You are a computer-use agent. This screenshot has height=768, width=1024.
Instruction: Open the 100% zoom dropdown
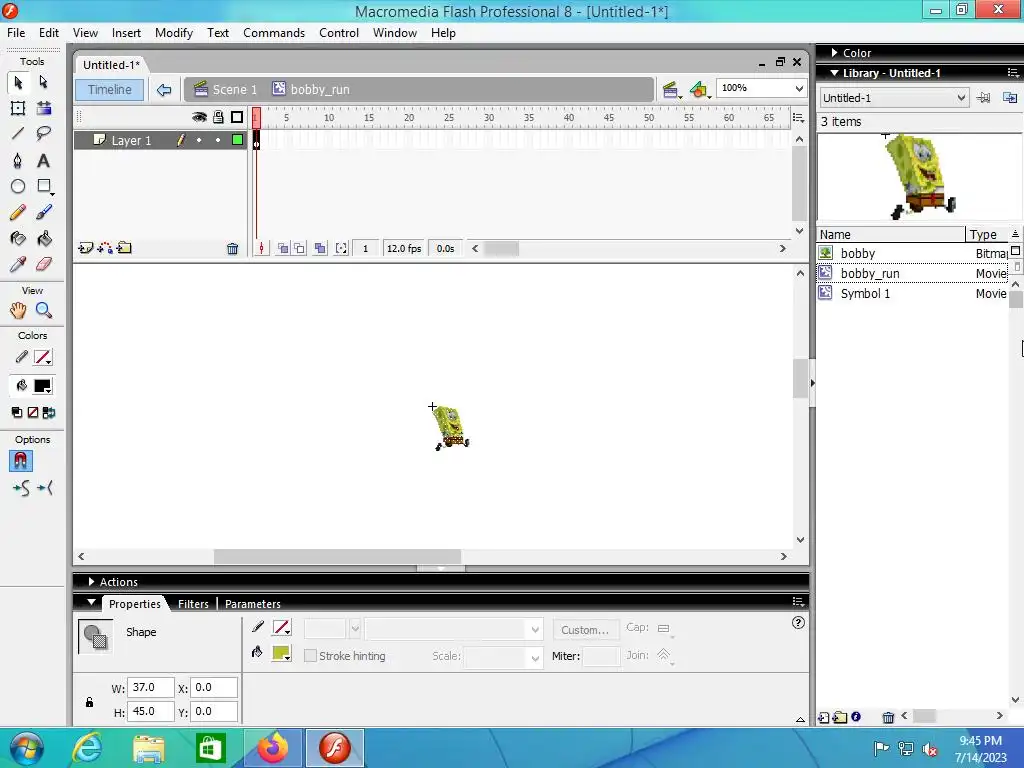point(799,88)
